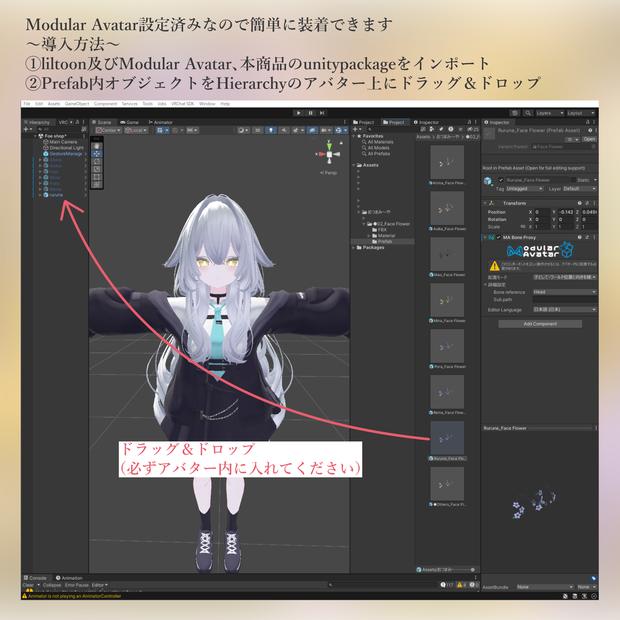Open the VRChat SDK menu

point(182,104)
